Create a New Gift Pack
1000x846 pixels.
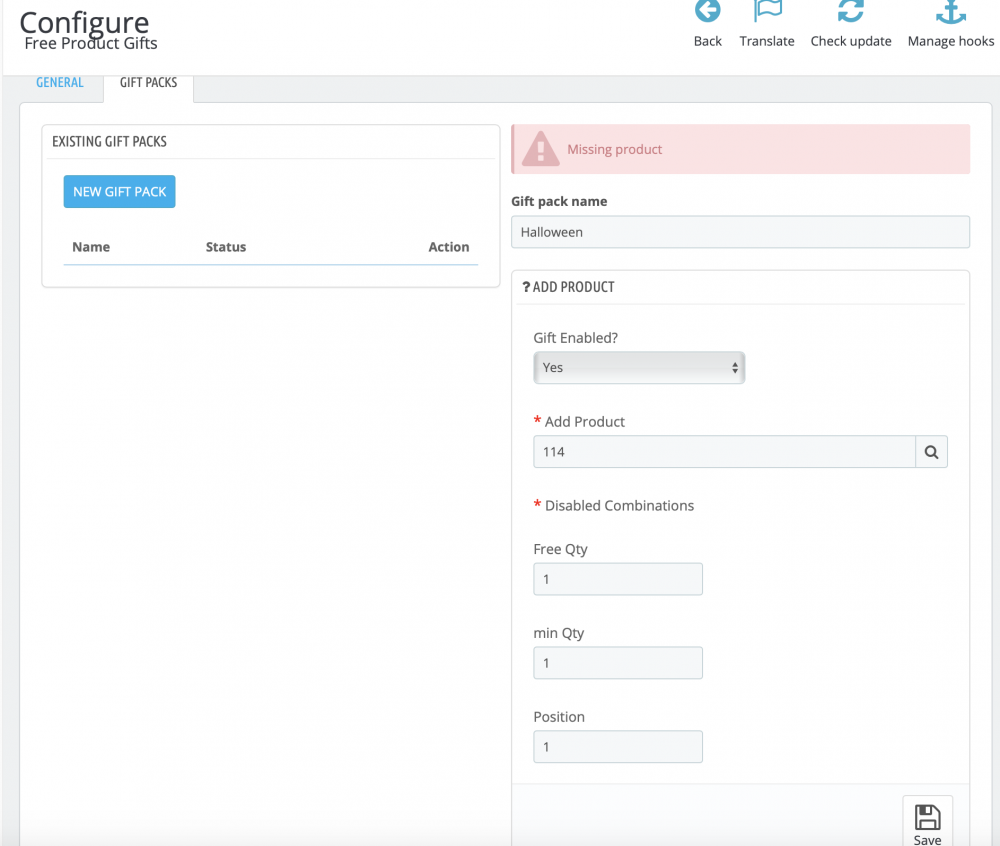[x=119, y=192]
